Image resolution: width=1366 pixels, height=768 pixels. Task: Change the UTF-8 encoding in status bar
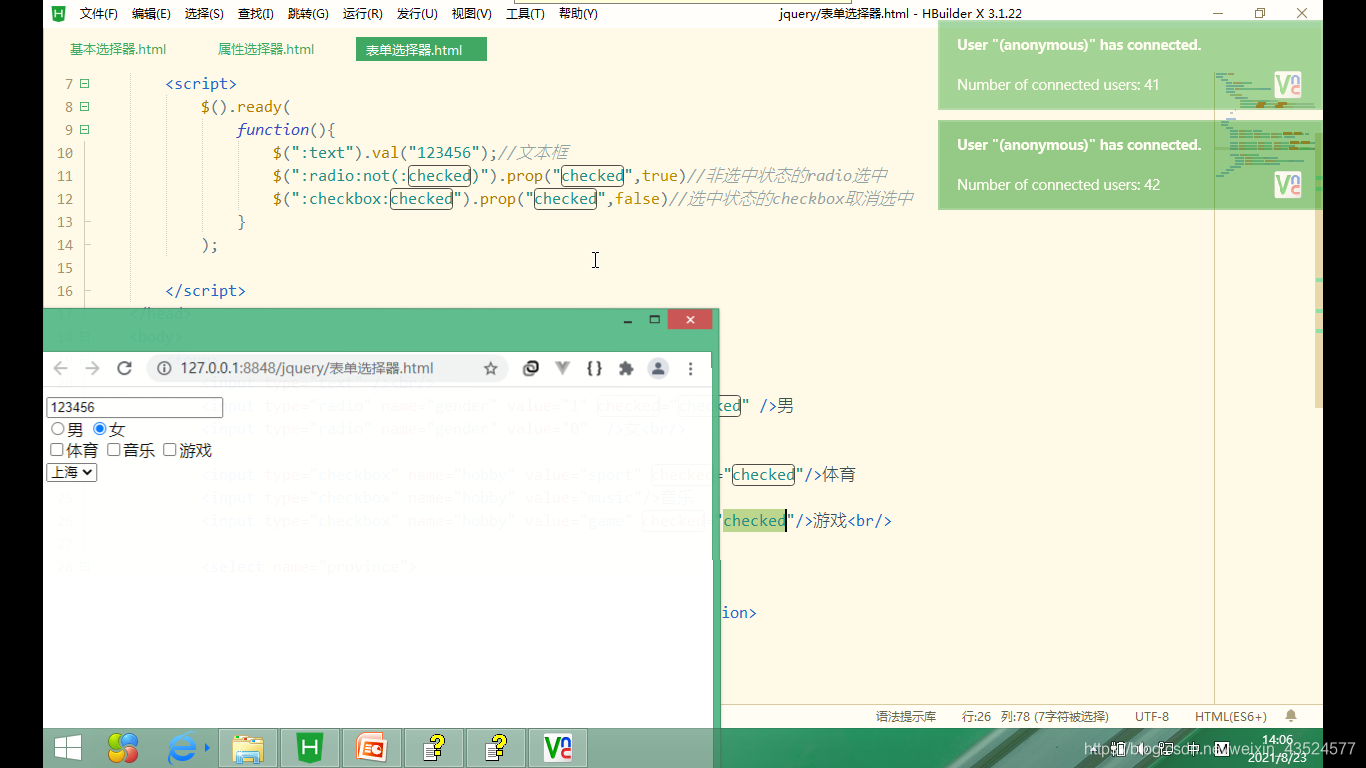1152,716
